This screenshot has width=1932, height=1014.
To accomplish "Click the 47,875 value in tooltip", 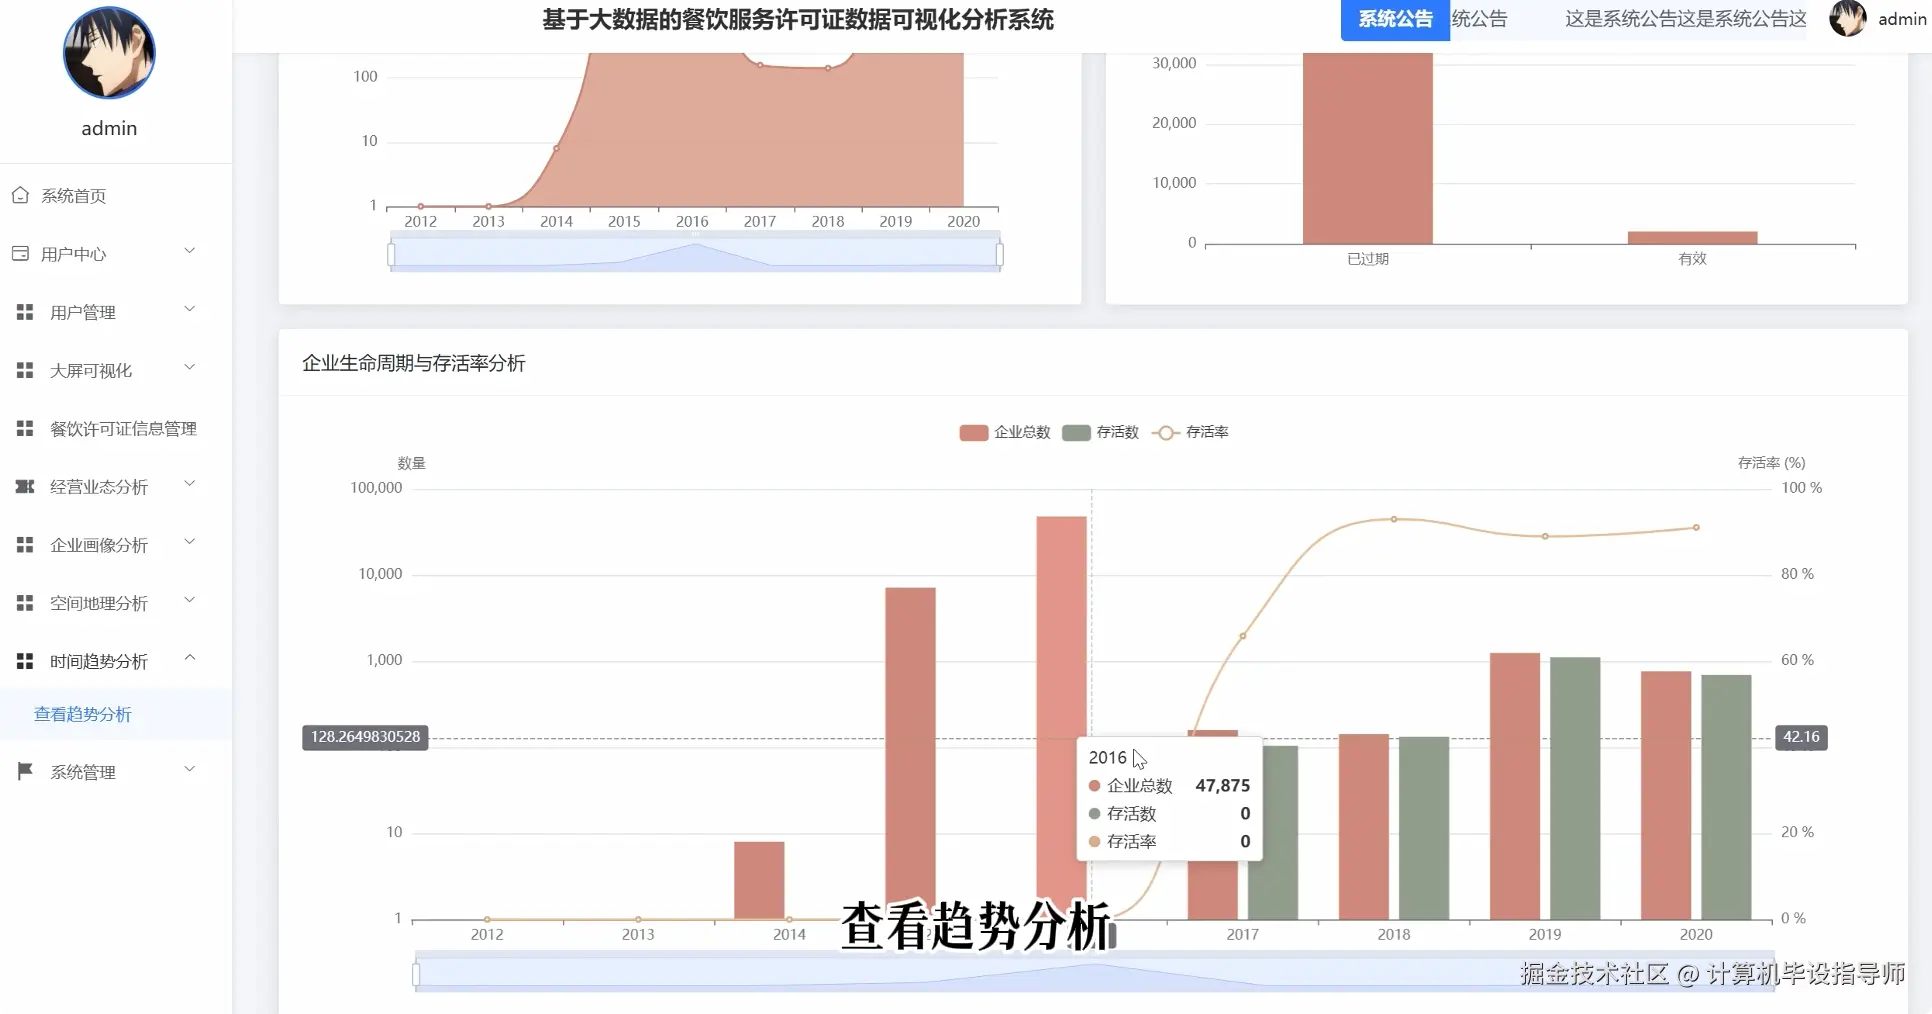I will [1222, 786].
